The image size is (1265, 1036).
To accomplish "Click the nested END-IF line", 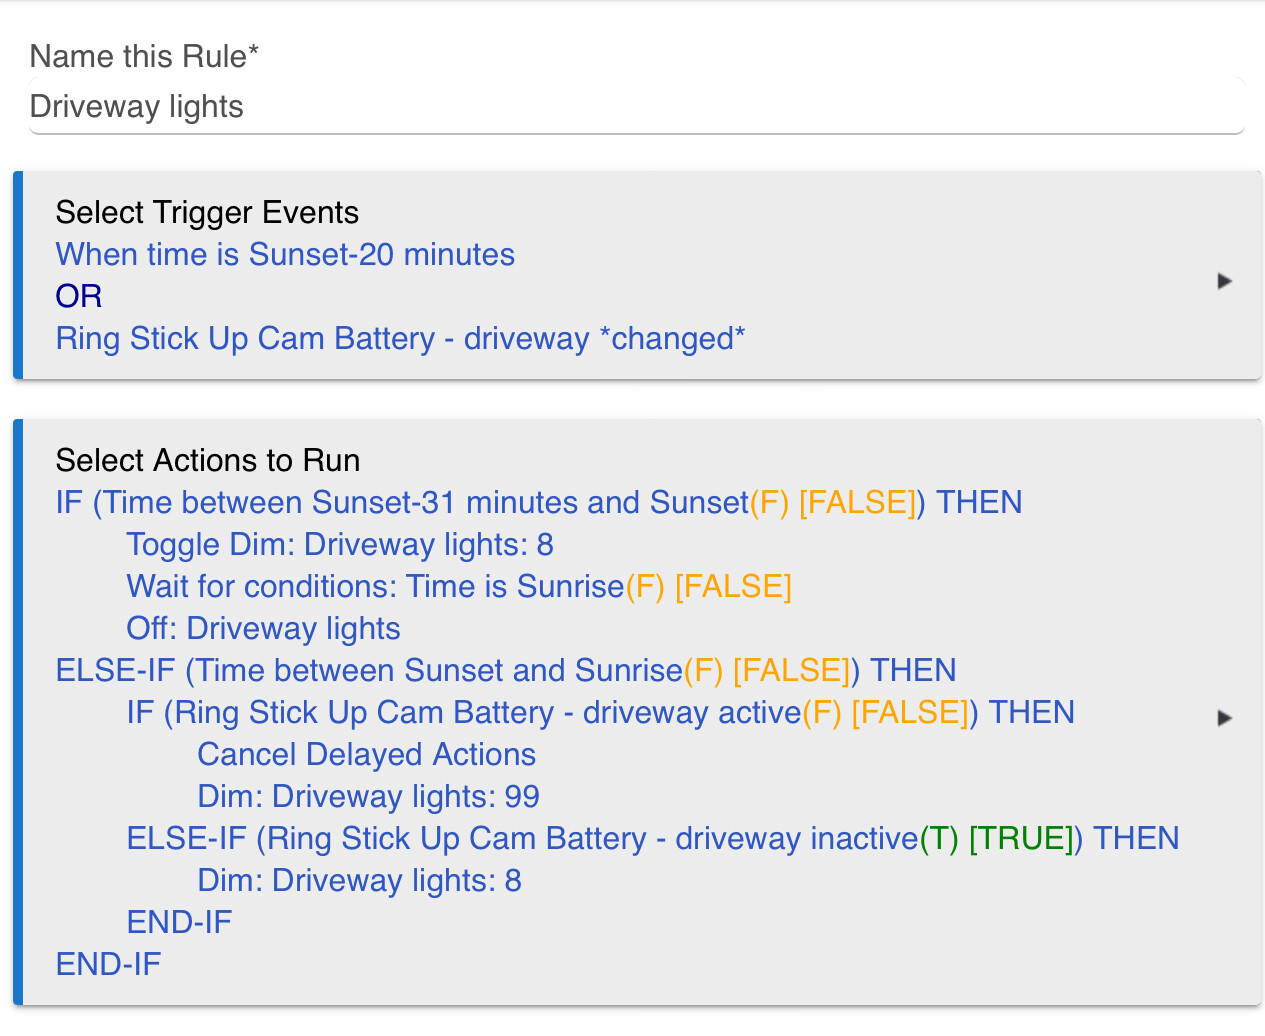I will point(179,922).
